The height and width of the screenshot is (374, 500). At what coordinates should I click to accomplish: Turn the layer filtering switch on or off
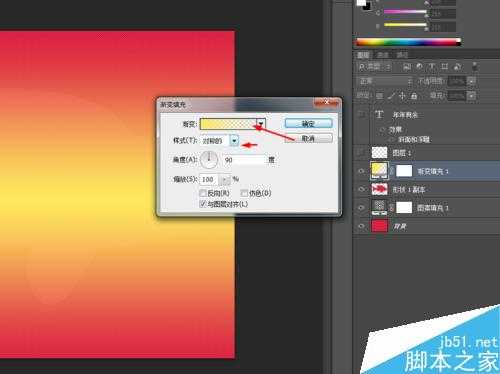coord(475,67)
